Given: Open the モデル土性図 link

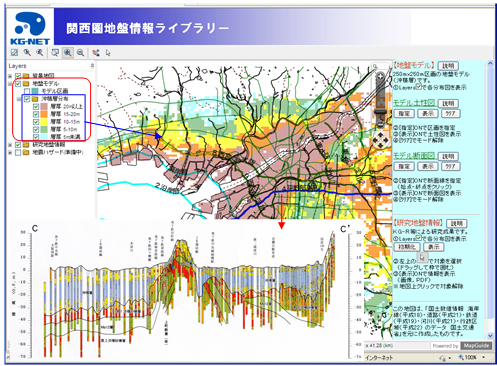Looking at the screenshot, I should (x=414, y=103).
